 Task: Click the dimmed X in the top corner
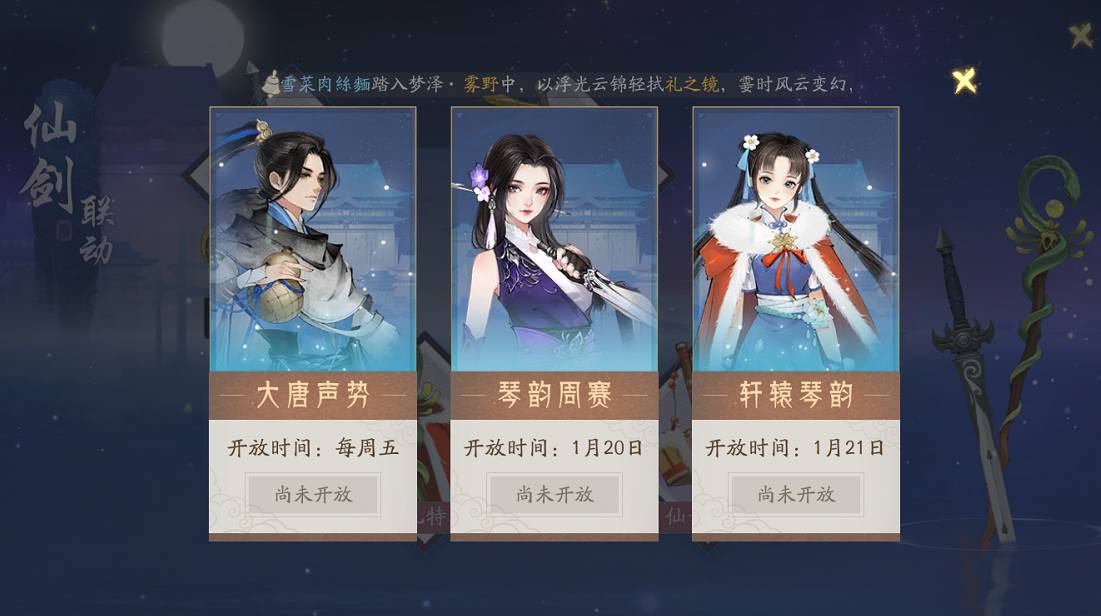[x=1081, y=36]
